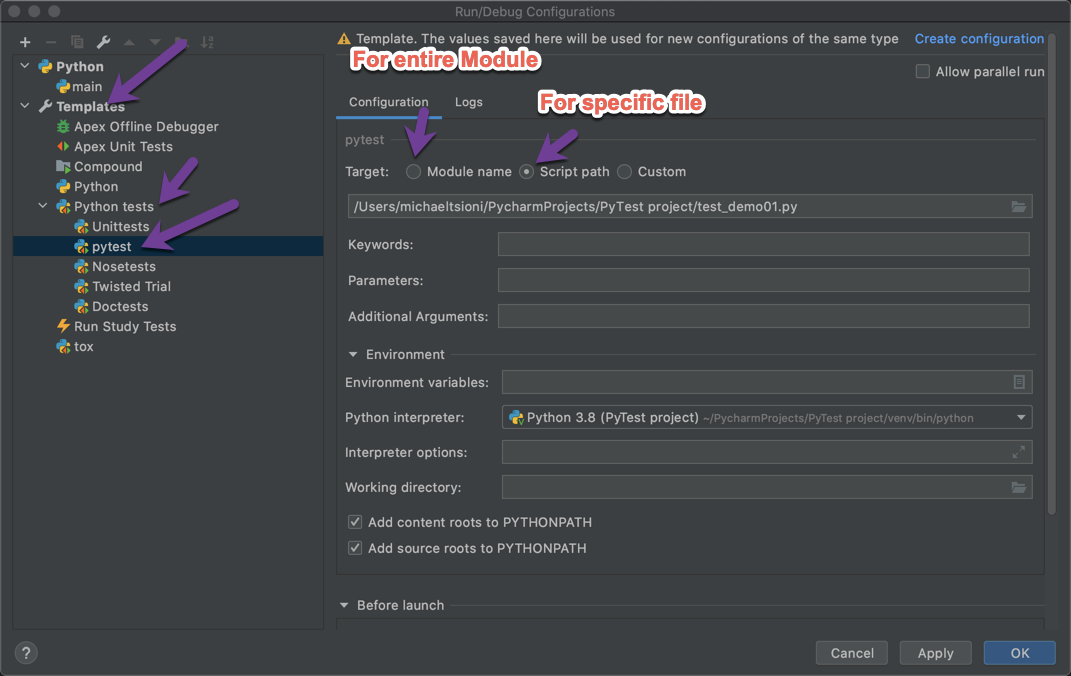Screen dimensions: 1071x676
Task: Expand interpreter options field icon
Action: [x=1018, y=452]
